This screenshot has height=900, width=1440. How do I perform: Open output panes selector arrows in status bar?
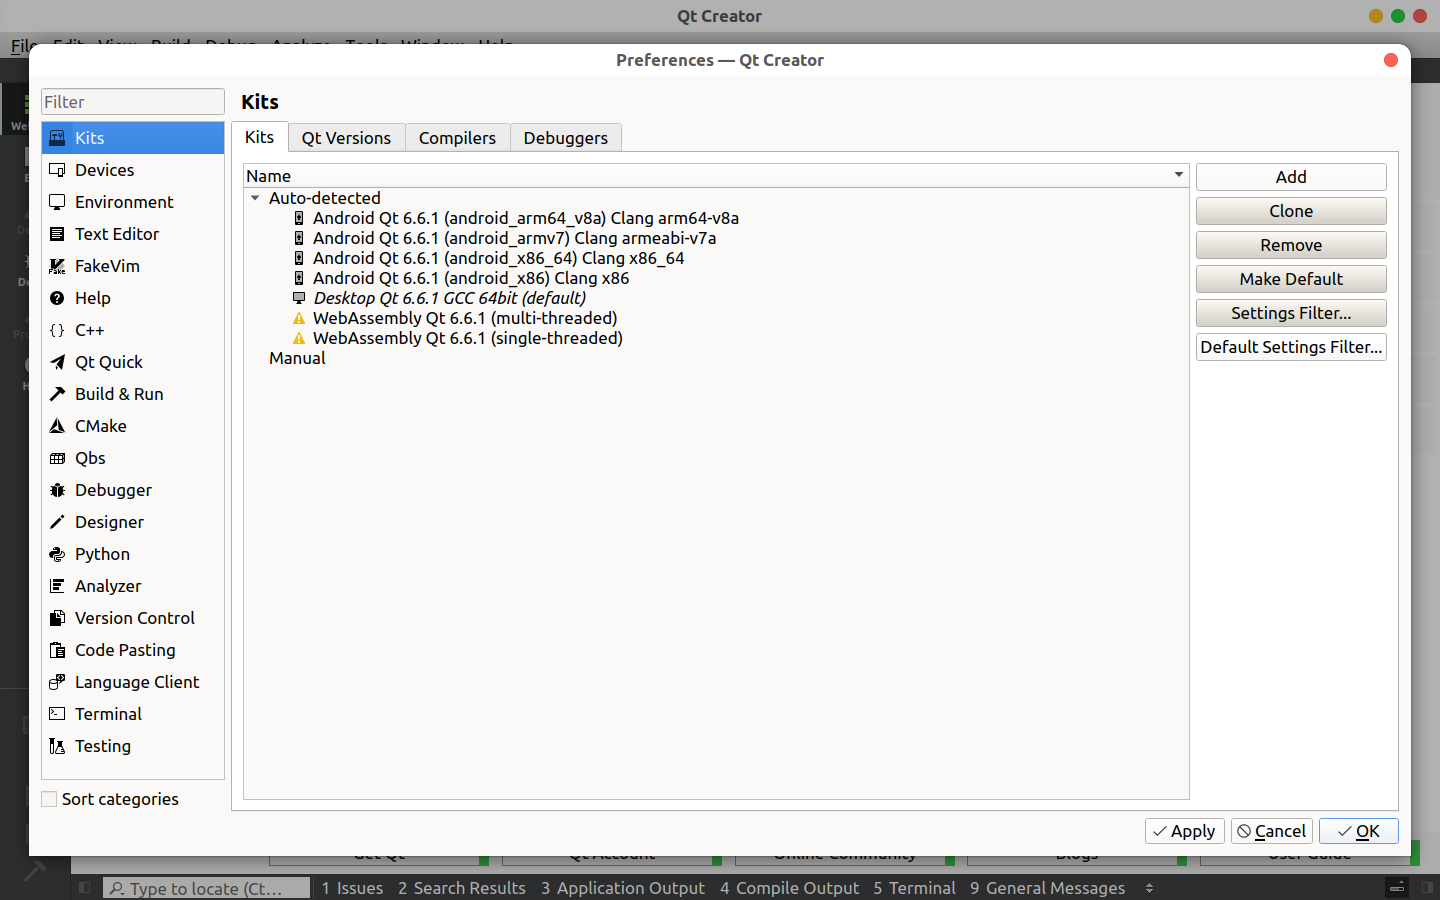click(x=1149, y=888)
